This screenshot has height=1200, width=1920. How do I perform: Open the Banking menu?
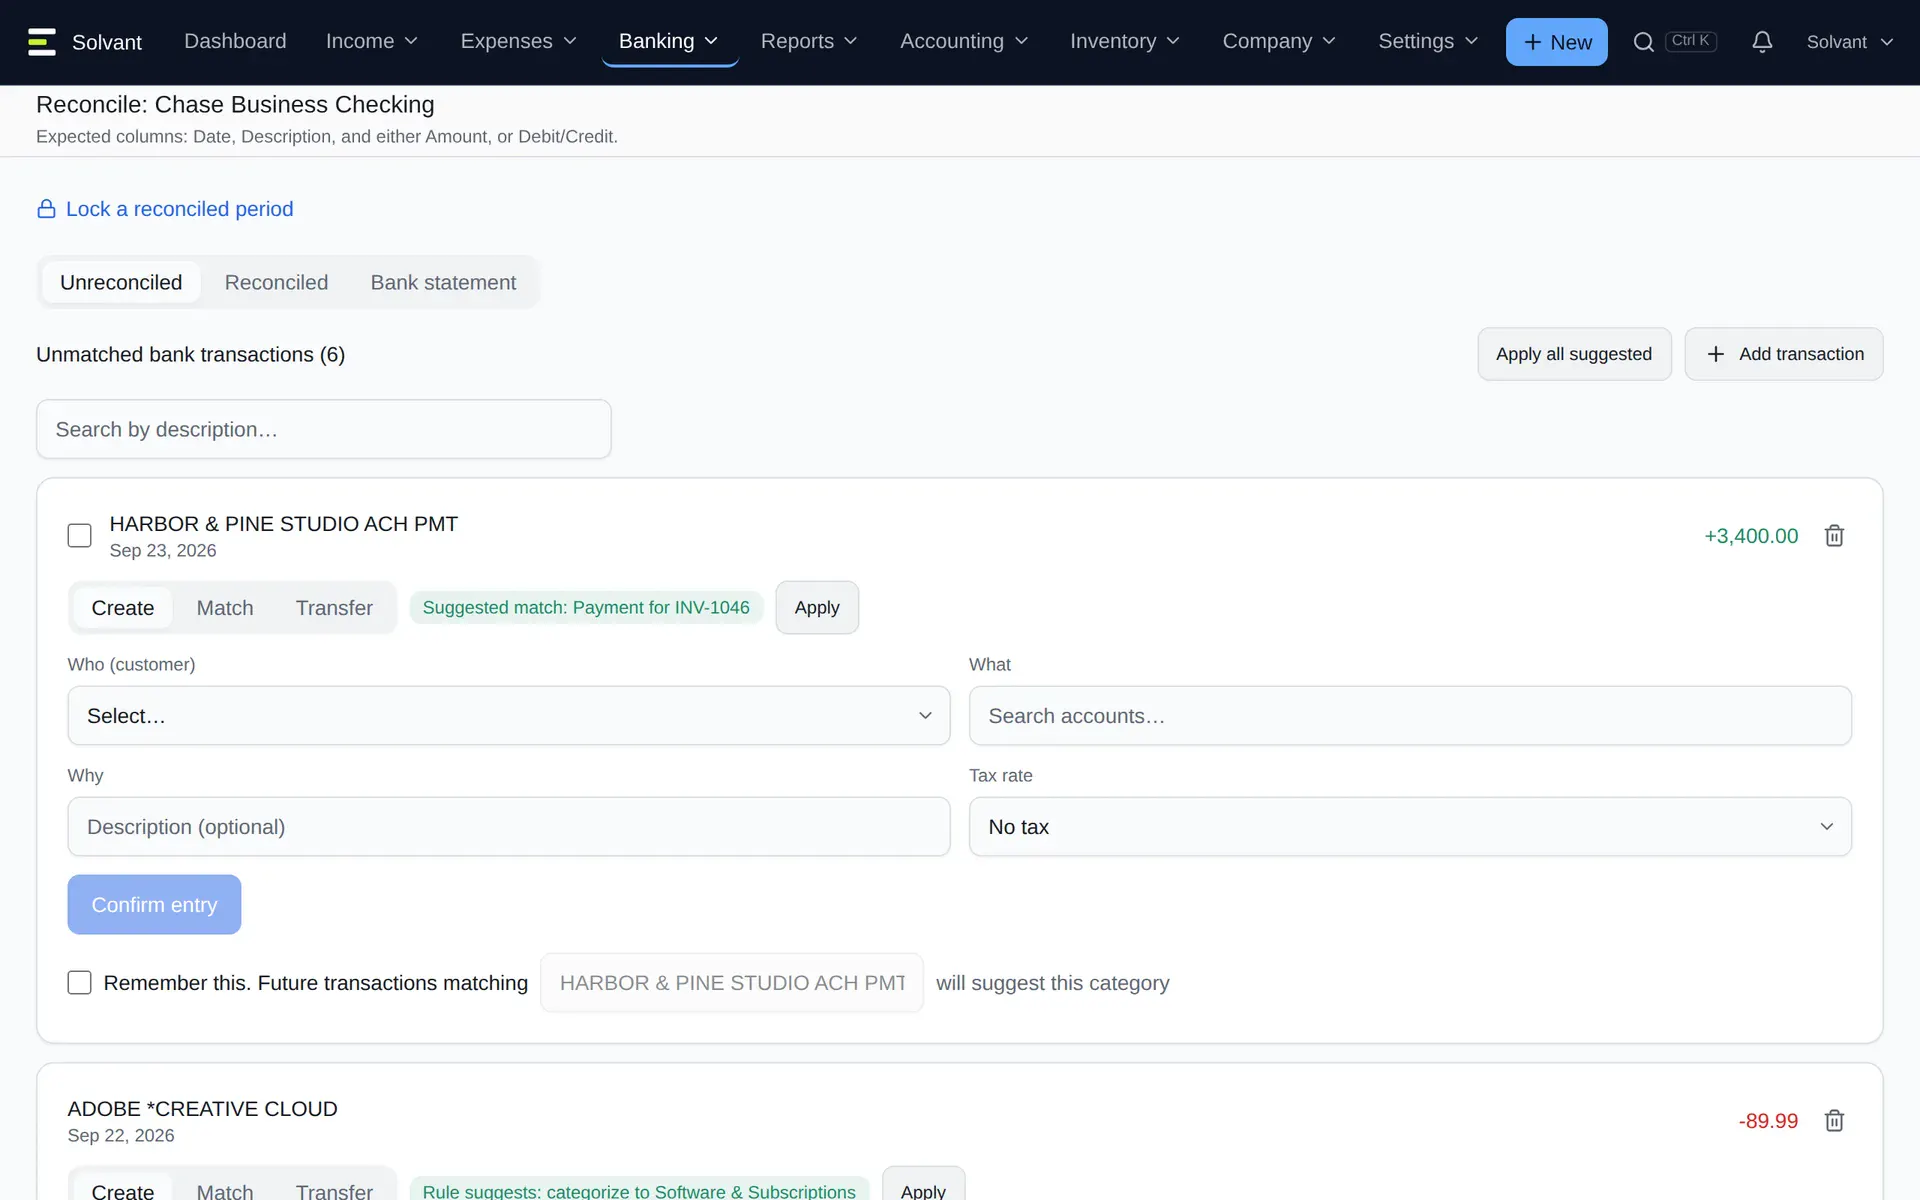point(670,41)
